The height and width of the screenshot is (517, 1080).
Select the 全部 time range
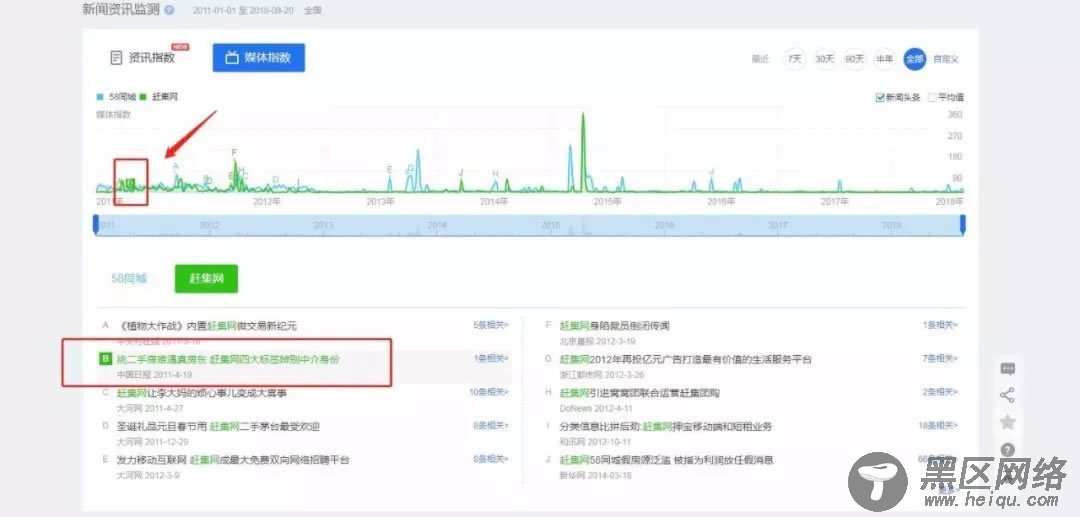(915, 59)
